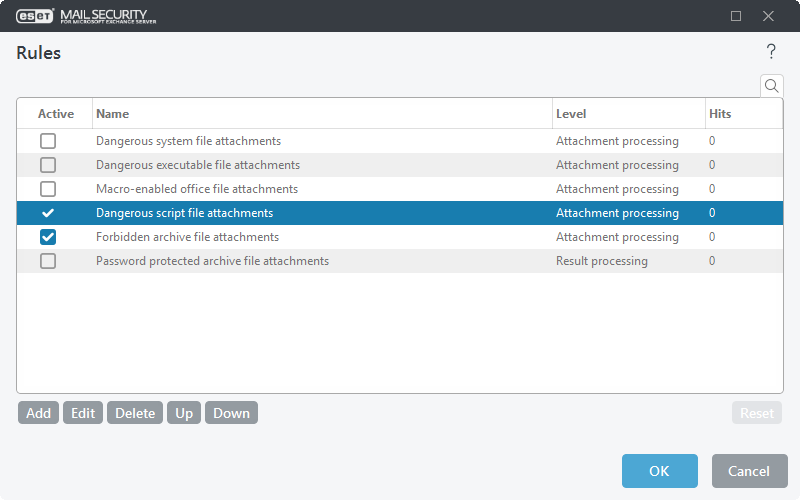Move the selected rule Up
The height and width of the screenshot is (500, 800).
[184, 413]
